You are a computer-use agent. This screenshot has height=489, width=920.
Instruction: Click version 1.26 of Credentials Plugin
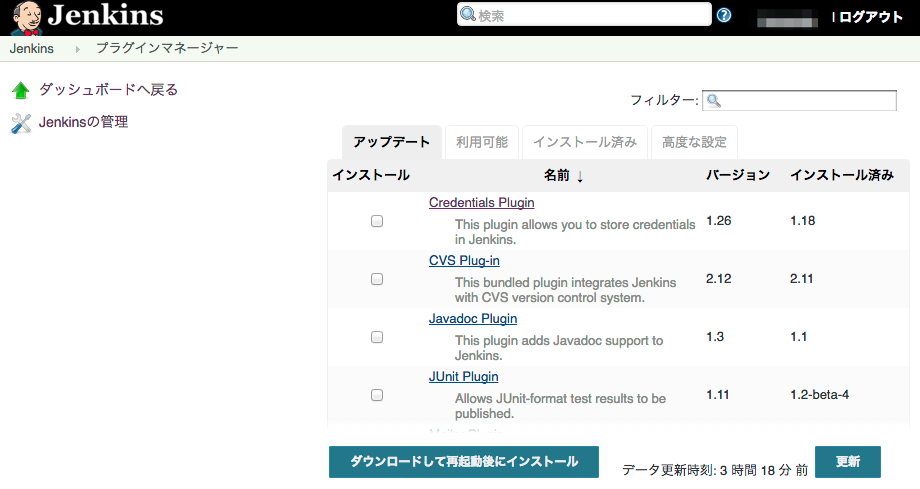click(x=719, y=221)
